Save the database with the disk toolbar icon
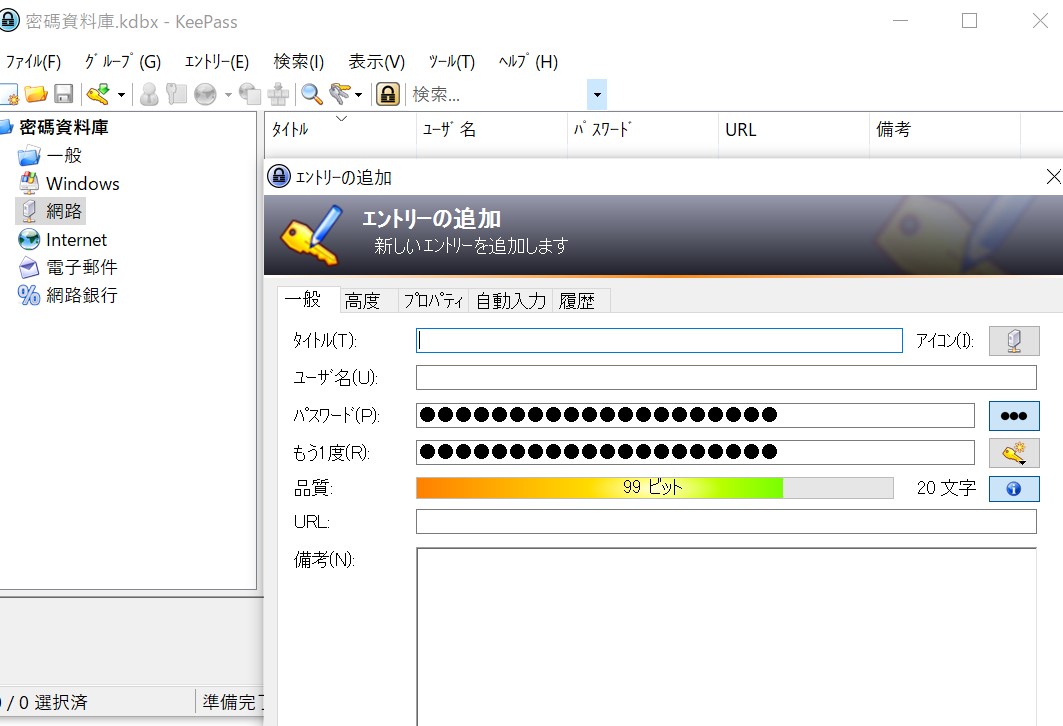 point(63,93)
